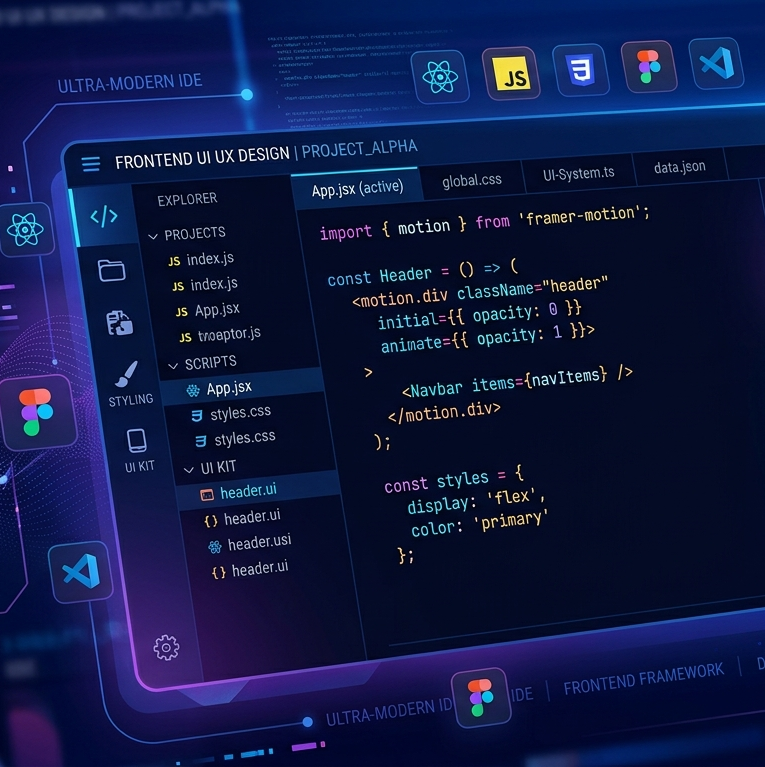
Task: Click the CSS3 shield icon at top
Action: coord(581,70)
